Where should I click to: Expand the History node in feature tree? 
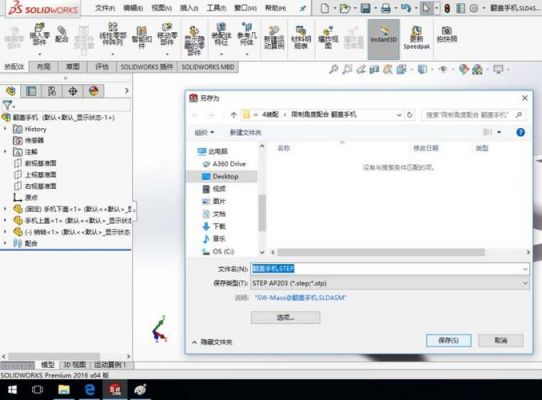tap(5, 129)
